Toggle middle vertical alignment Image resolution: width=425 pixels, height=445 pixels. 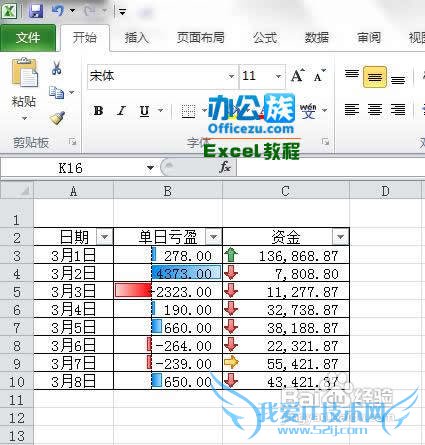[375, 77]
